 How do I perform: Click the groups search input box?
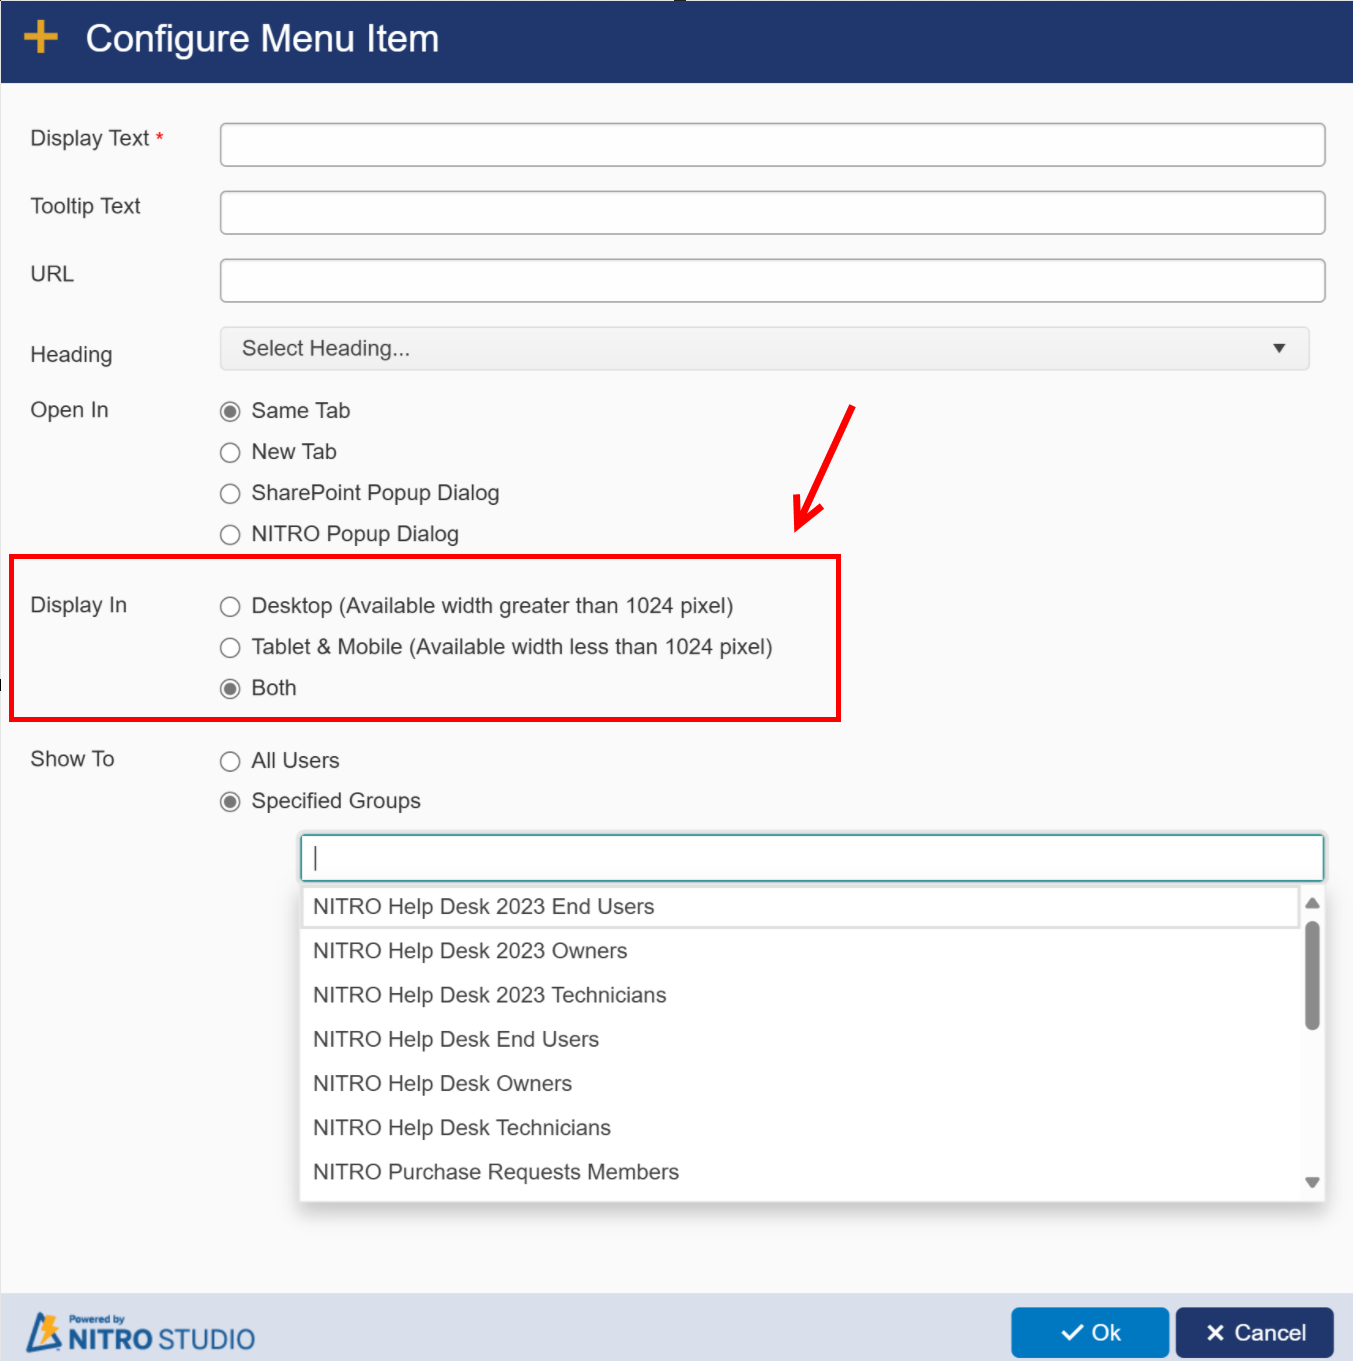[x=812, y=858]
